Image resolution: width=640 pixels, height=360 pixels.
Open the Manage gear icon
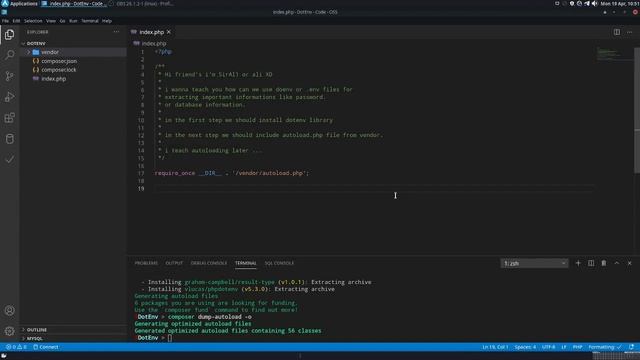(9, 331)
